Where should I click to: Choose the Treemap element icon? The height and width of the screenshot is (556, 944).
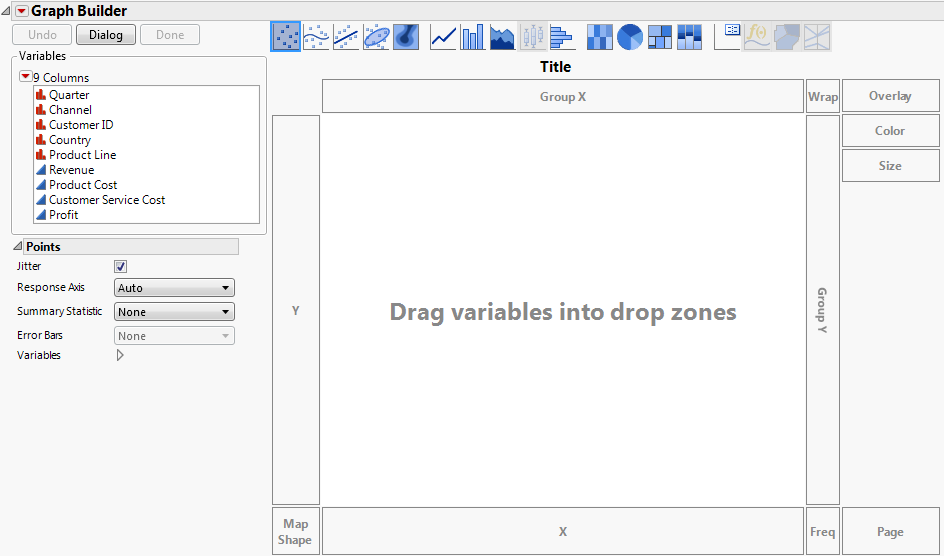click(660, 37)
